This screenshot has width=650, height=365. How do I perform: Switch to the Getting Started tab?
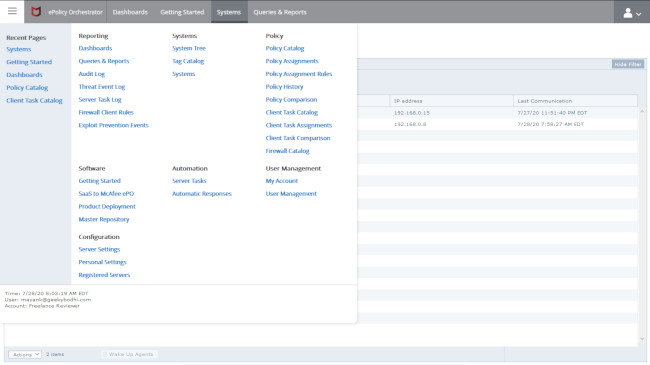pyautogui.click(x=182, y=12)
